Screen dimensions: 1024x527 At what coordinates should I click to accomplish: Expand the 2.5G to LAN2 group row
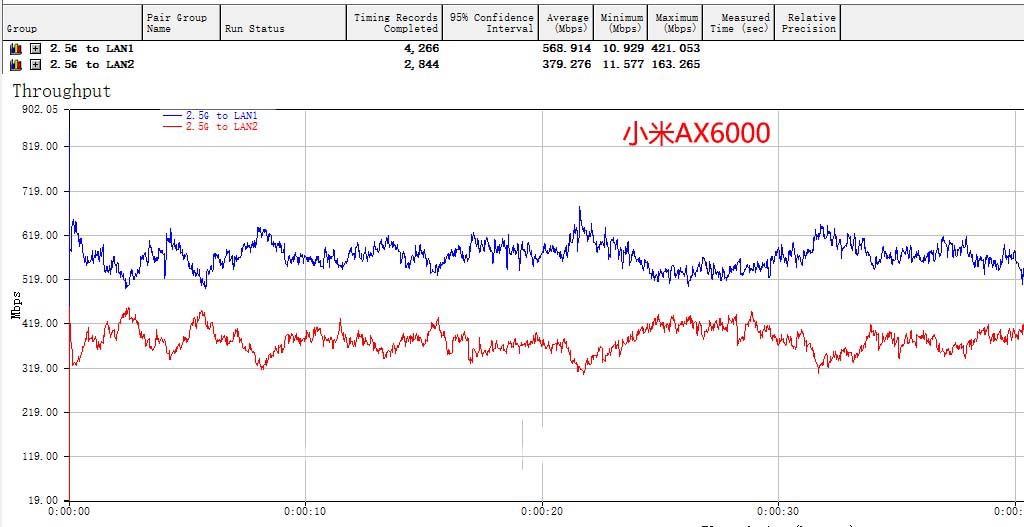36,65
